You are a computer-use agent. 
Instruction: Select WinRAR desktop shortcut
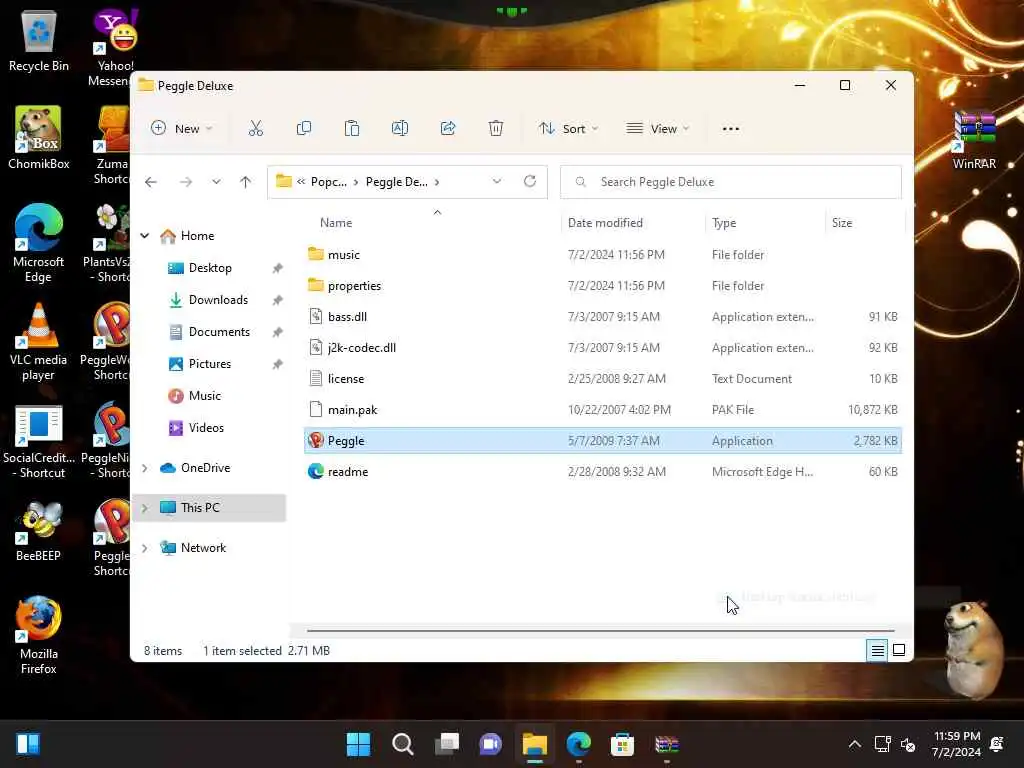(974, 140)
